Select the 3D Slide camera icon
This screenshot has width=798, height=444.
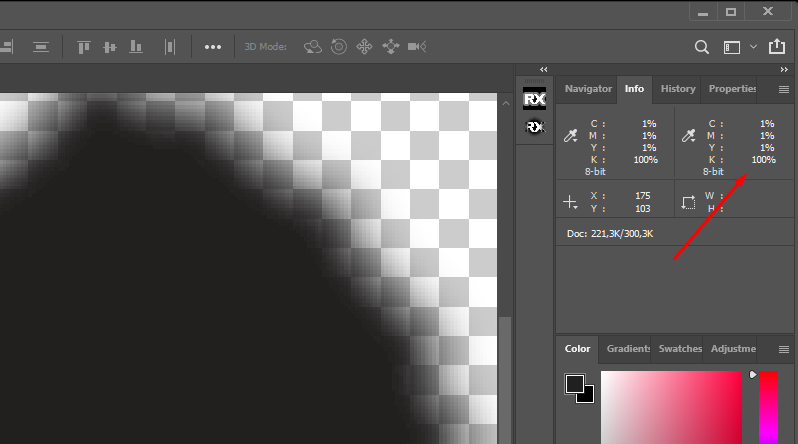point(391,47)
